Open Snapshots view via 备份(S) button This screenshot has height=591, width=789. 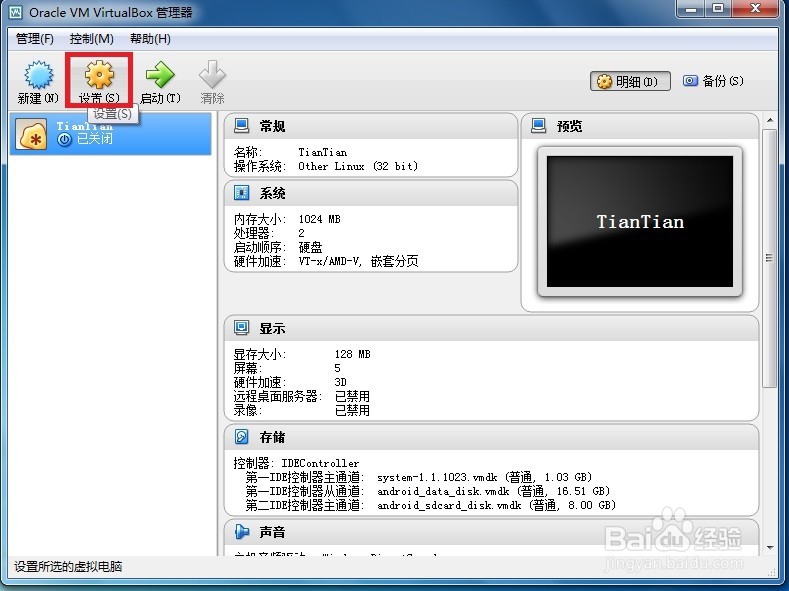(x=713, y=80)
